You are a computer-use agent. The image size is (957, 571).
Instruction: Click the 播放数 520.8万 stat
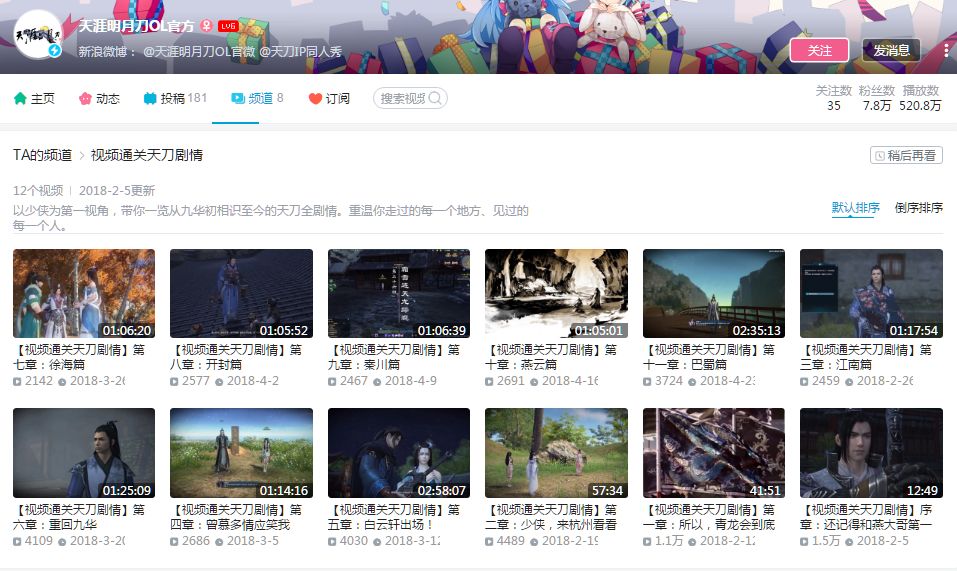[920, 98]
